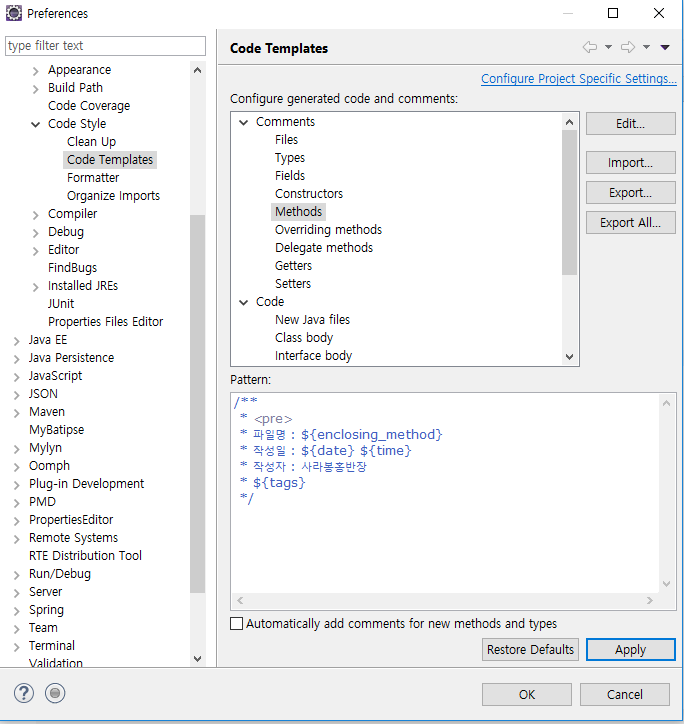Click preferences tree scroll up arrow
684x724 pixels.
tap(197, 70)
